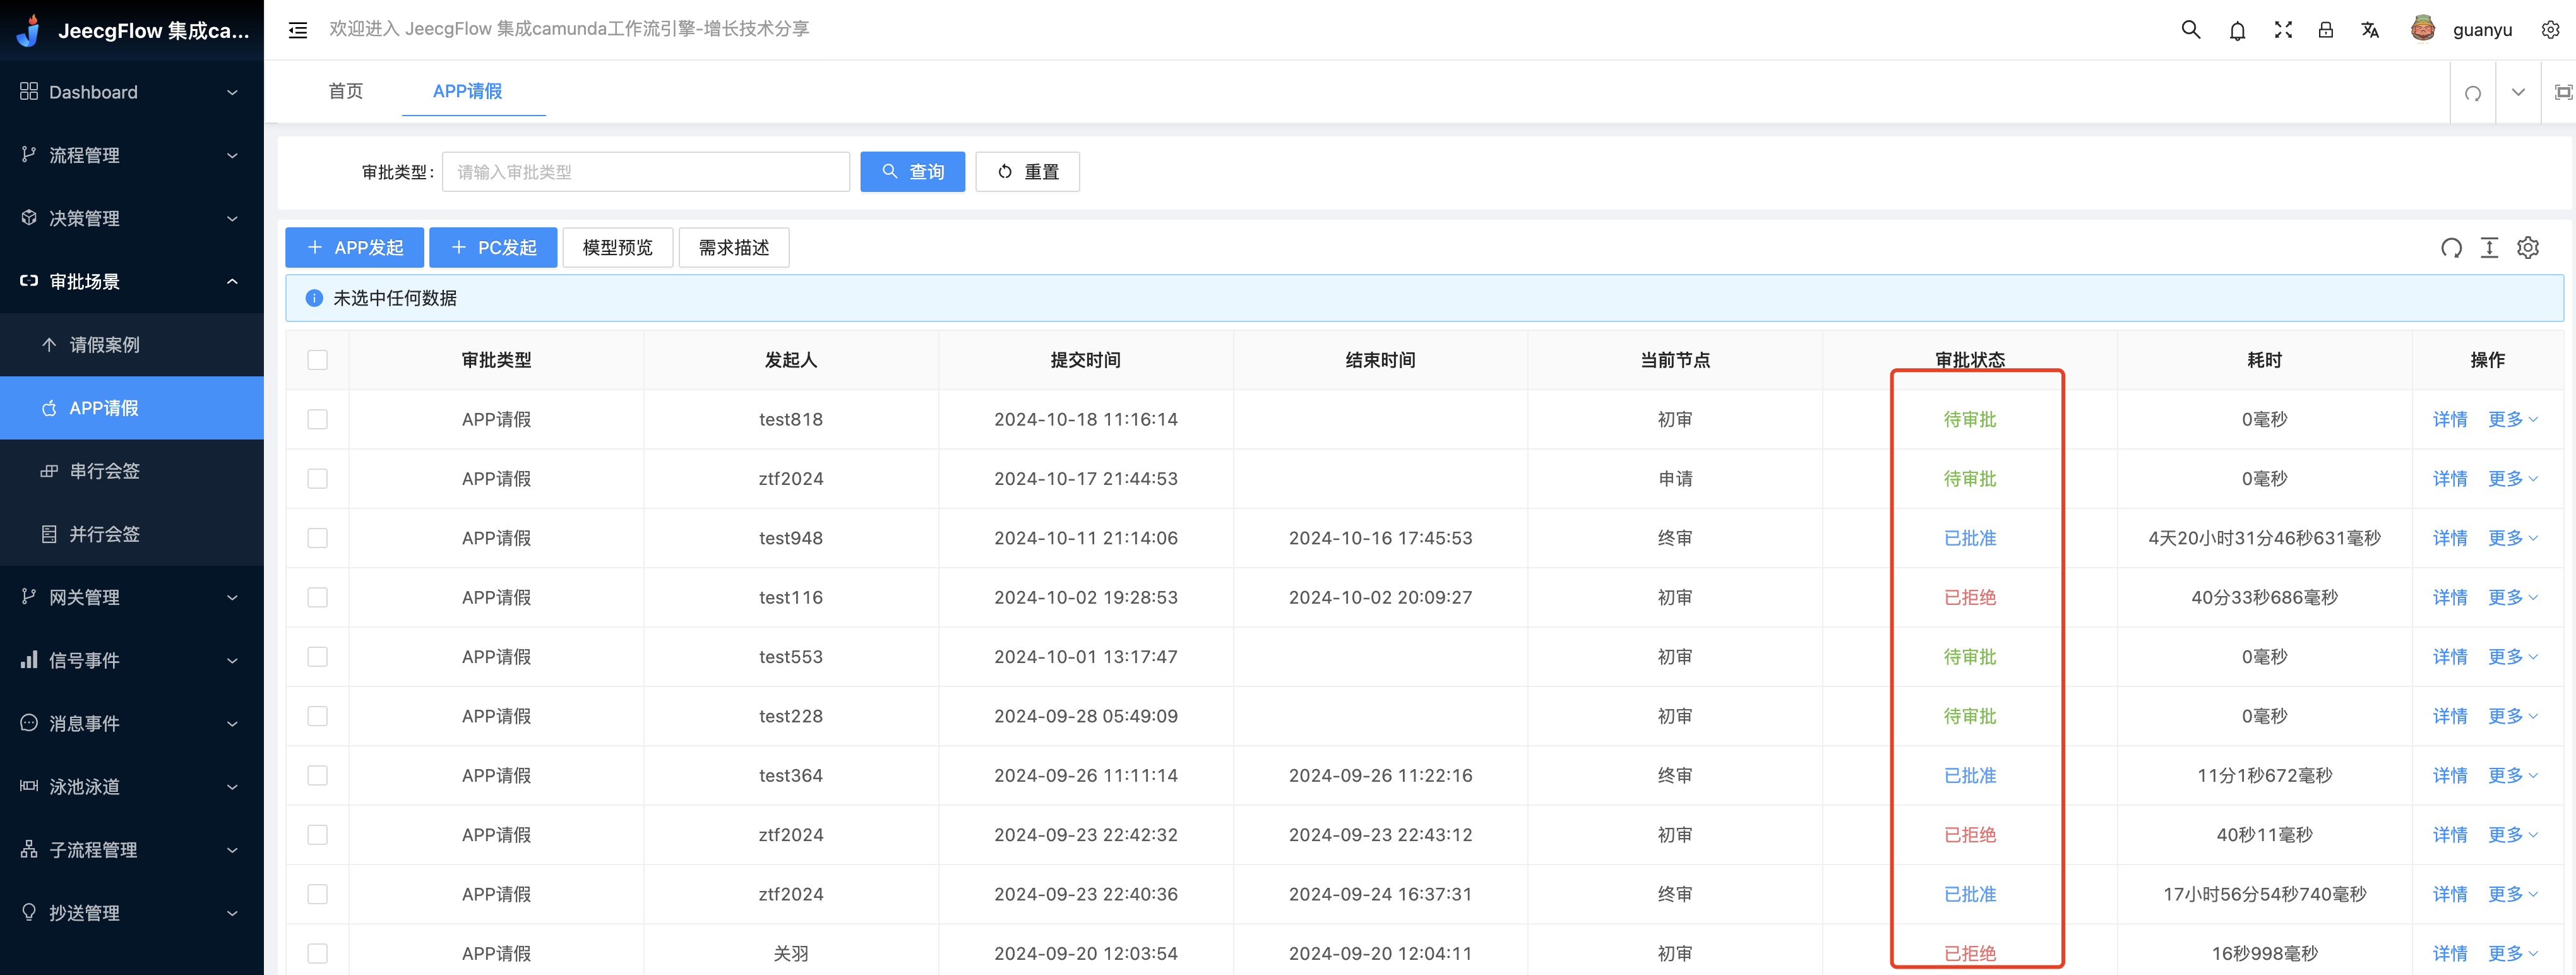Click the 子流程管理 hierarchy icon
The width and height of the screenshot is (2576, 975).
pos(29,849)
